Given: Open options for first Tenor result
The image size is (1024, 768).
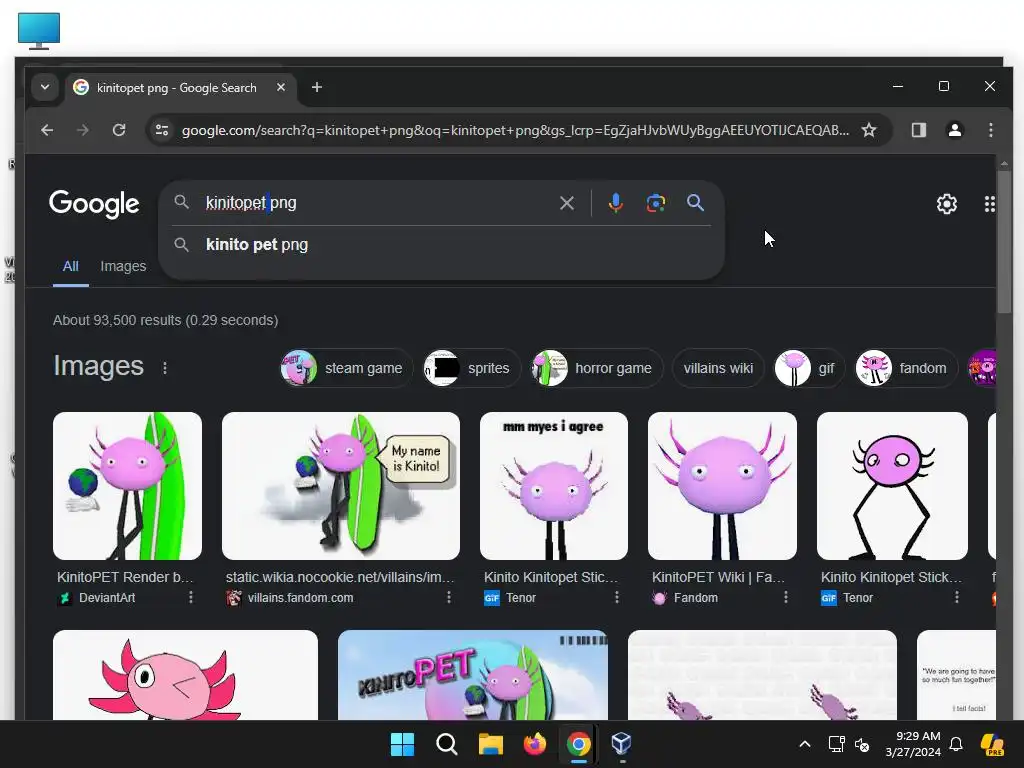Looking at the screenshot, I should pos(616,597).
